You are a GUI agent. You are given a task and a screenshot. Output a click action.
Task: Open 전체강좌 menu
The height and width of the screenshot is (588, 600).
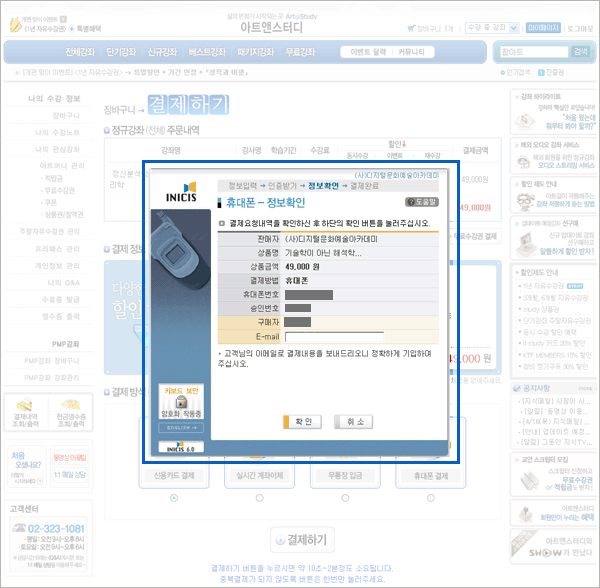coord(80,52)
